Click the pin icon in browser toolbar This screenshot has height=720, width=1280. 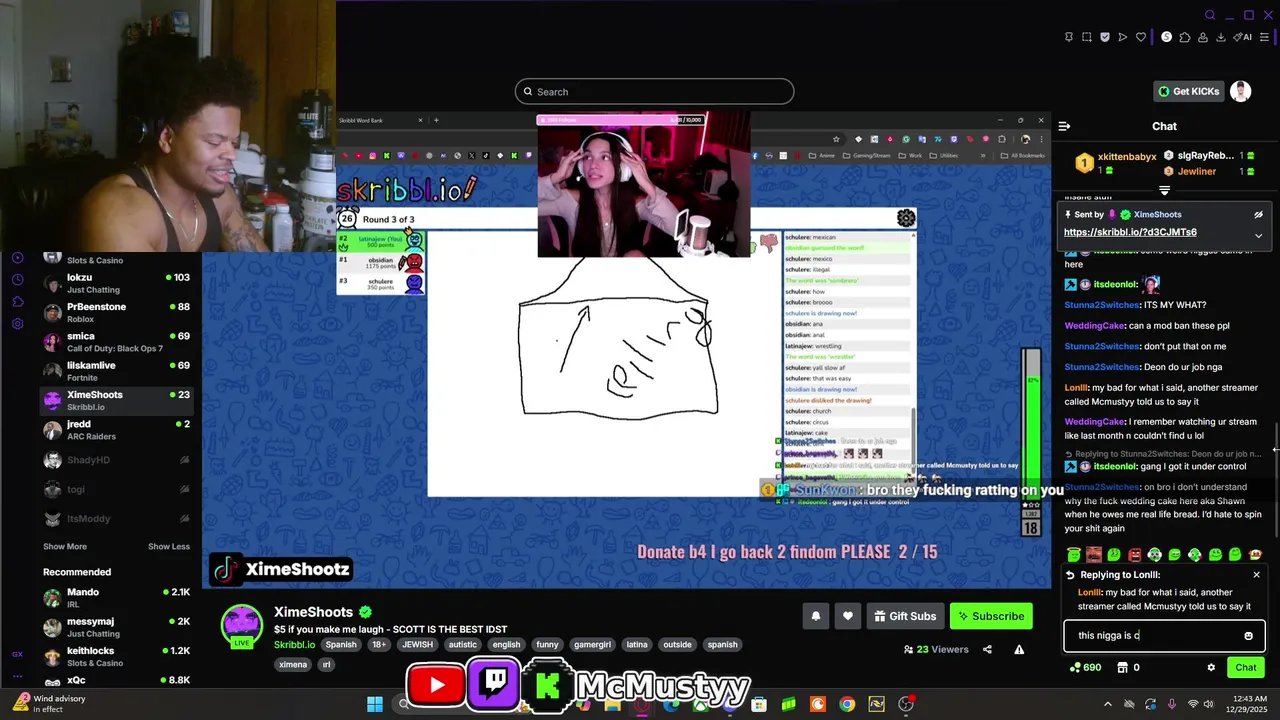1069,37
